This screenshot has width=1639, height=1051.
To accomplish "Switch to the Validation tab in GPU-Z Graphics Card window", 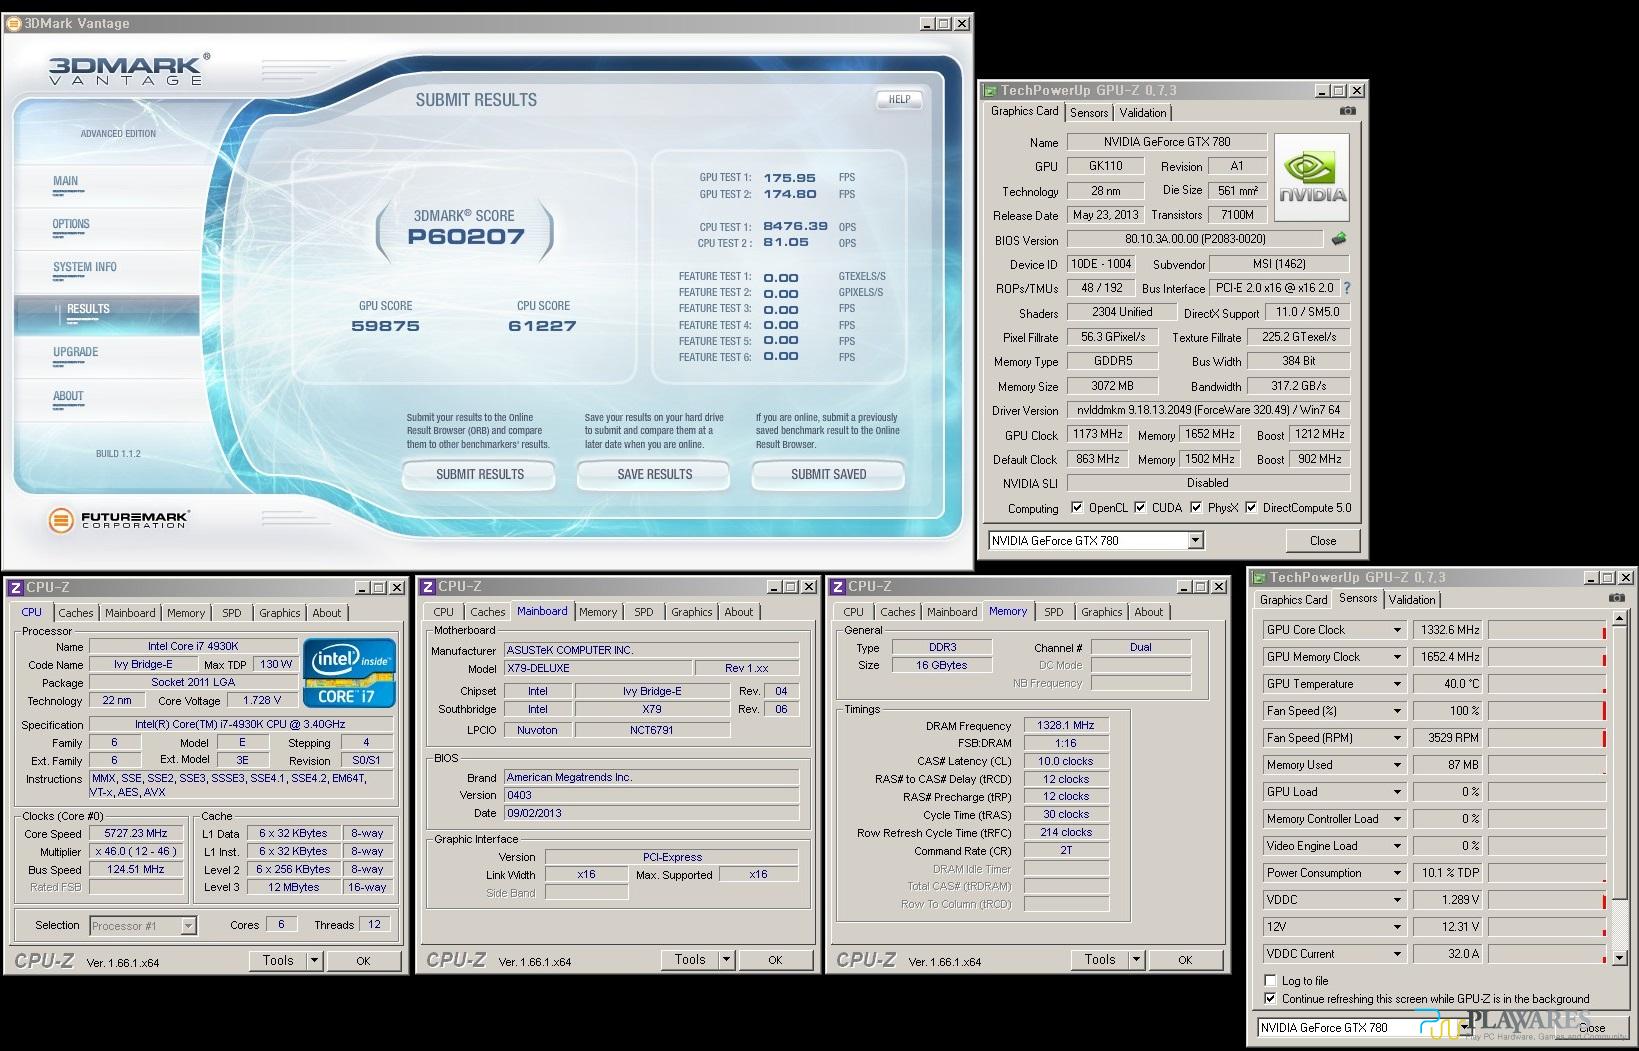I will pos(1142,113).
